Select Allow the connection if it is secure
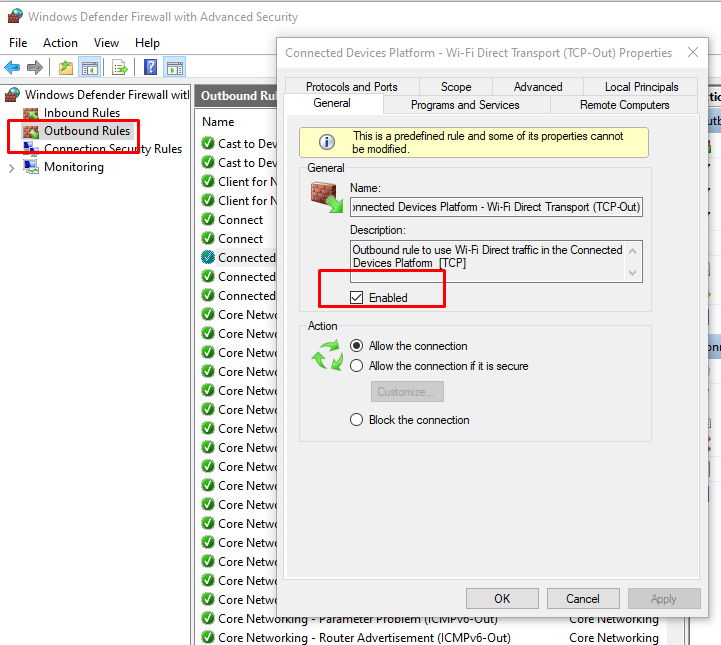 [356, 366]
